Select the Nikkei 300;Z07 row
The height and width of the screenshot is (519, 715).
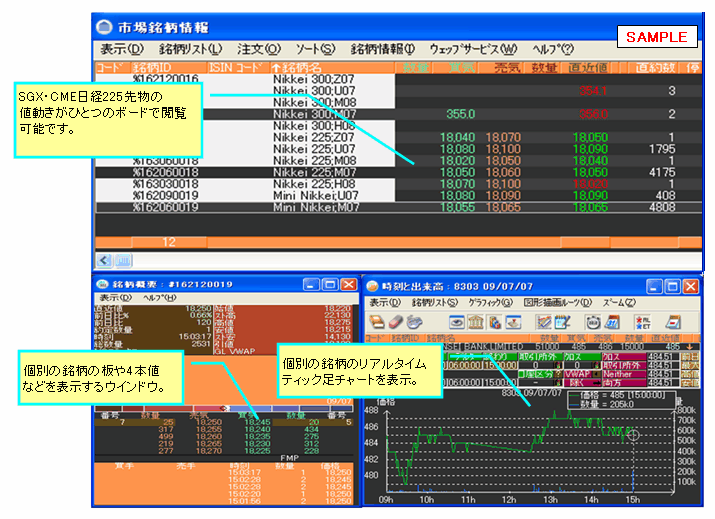click(398, 79)
